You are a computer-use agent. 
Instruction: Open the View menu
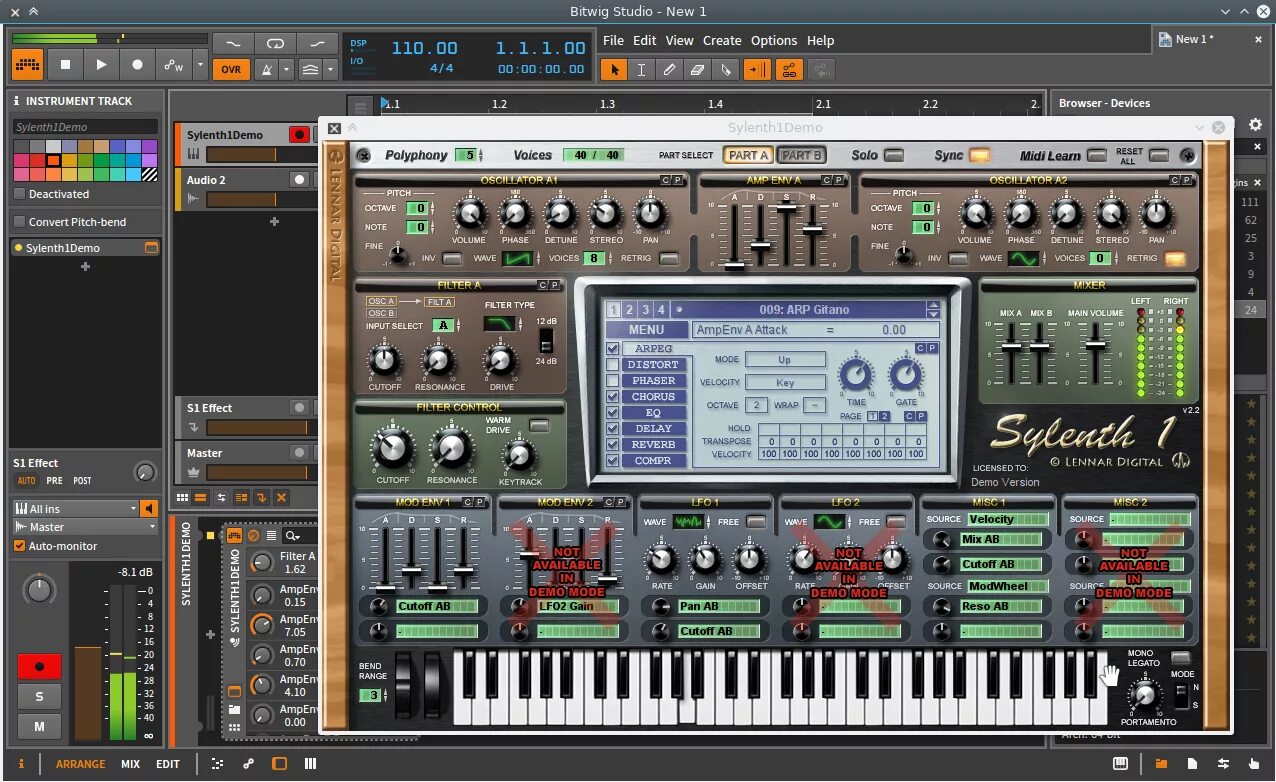[679, 40]
